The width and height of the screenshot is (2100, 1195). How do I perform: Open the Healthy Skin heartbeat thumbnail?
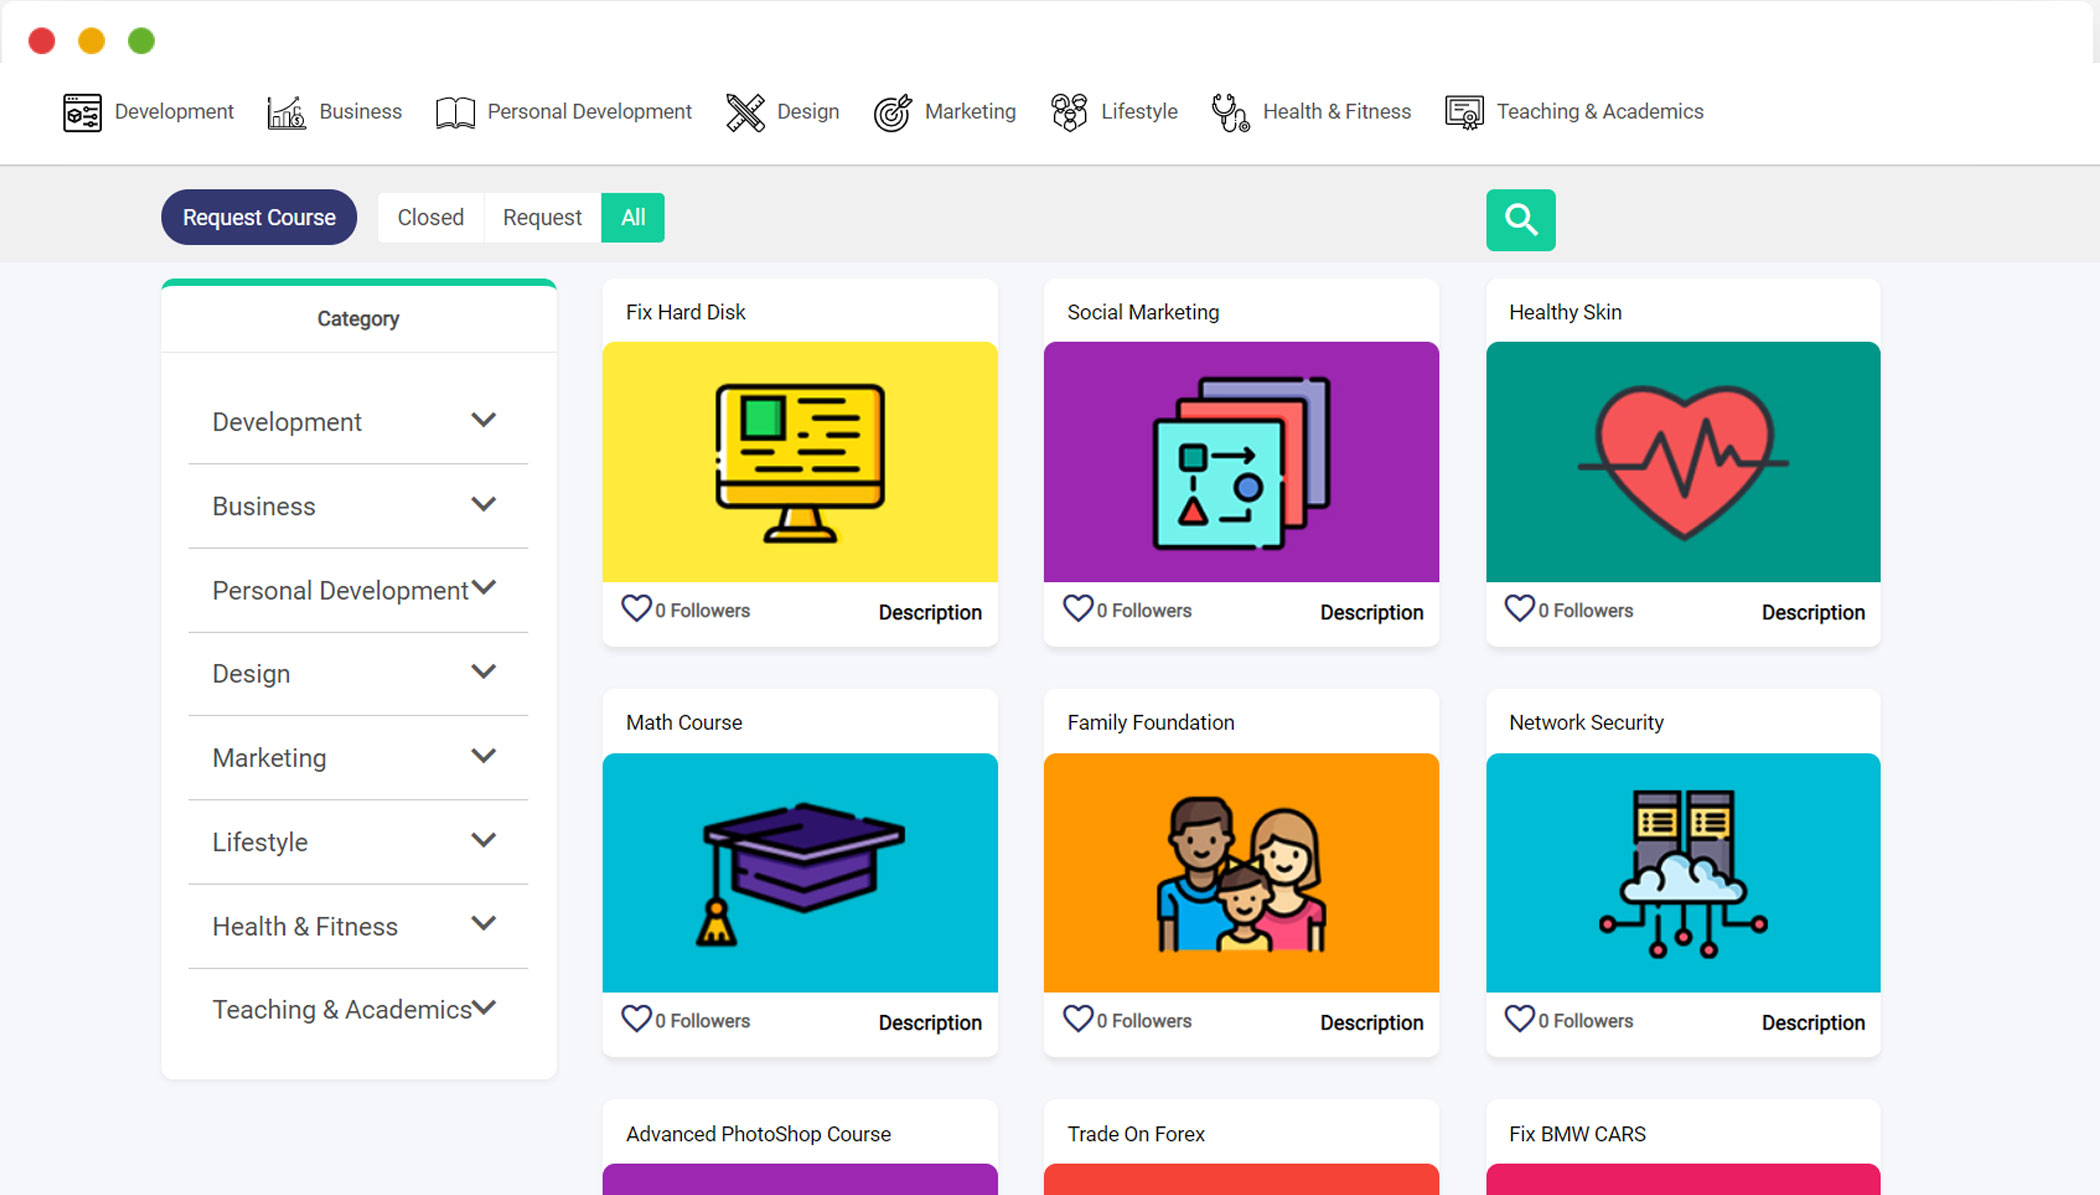[1683, 462]
